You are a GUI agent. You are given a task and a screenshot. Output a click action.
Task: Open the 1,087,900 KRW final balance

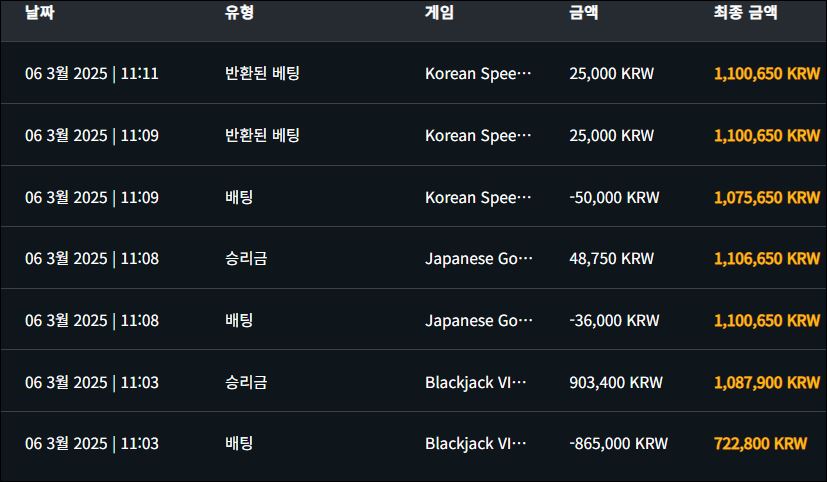pyautogui.click(x=766, y=383)
